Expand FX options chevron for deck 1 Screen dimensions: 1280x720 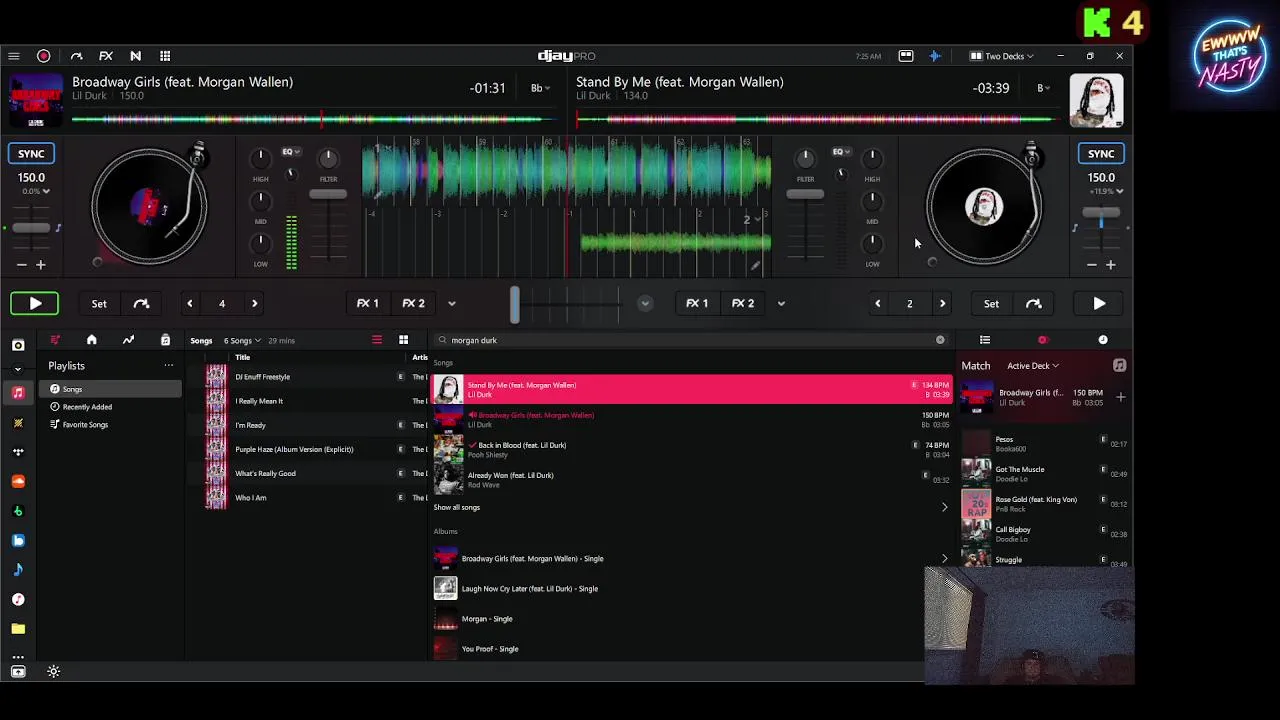(451, 303)
